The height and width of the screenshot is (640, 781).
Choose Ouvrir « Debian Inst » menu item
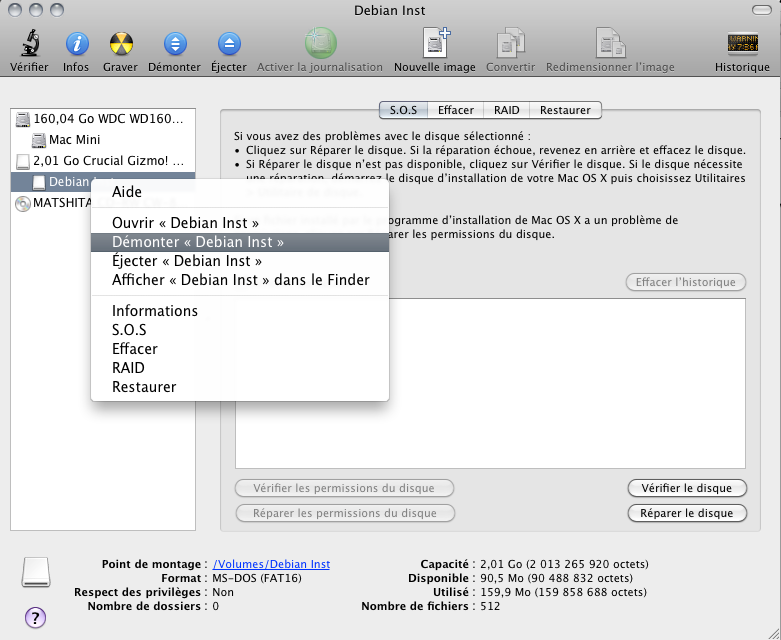point(240,223)
